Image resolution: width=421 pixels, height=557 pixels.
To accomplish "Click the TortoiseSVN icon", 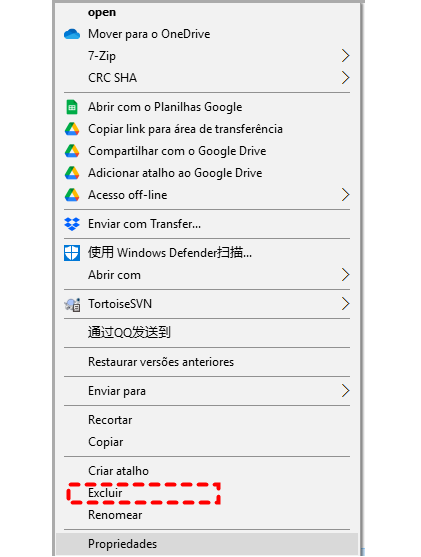I will (x=72, y=304).
